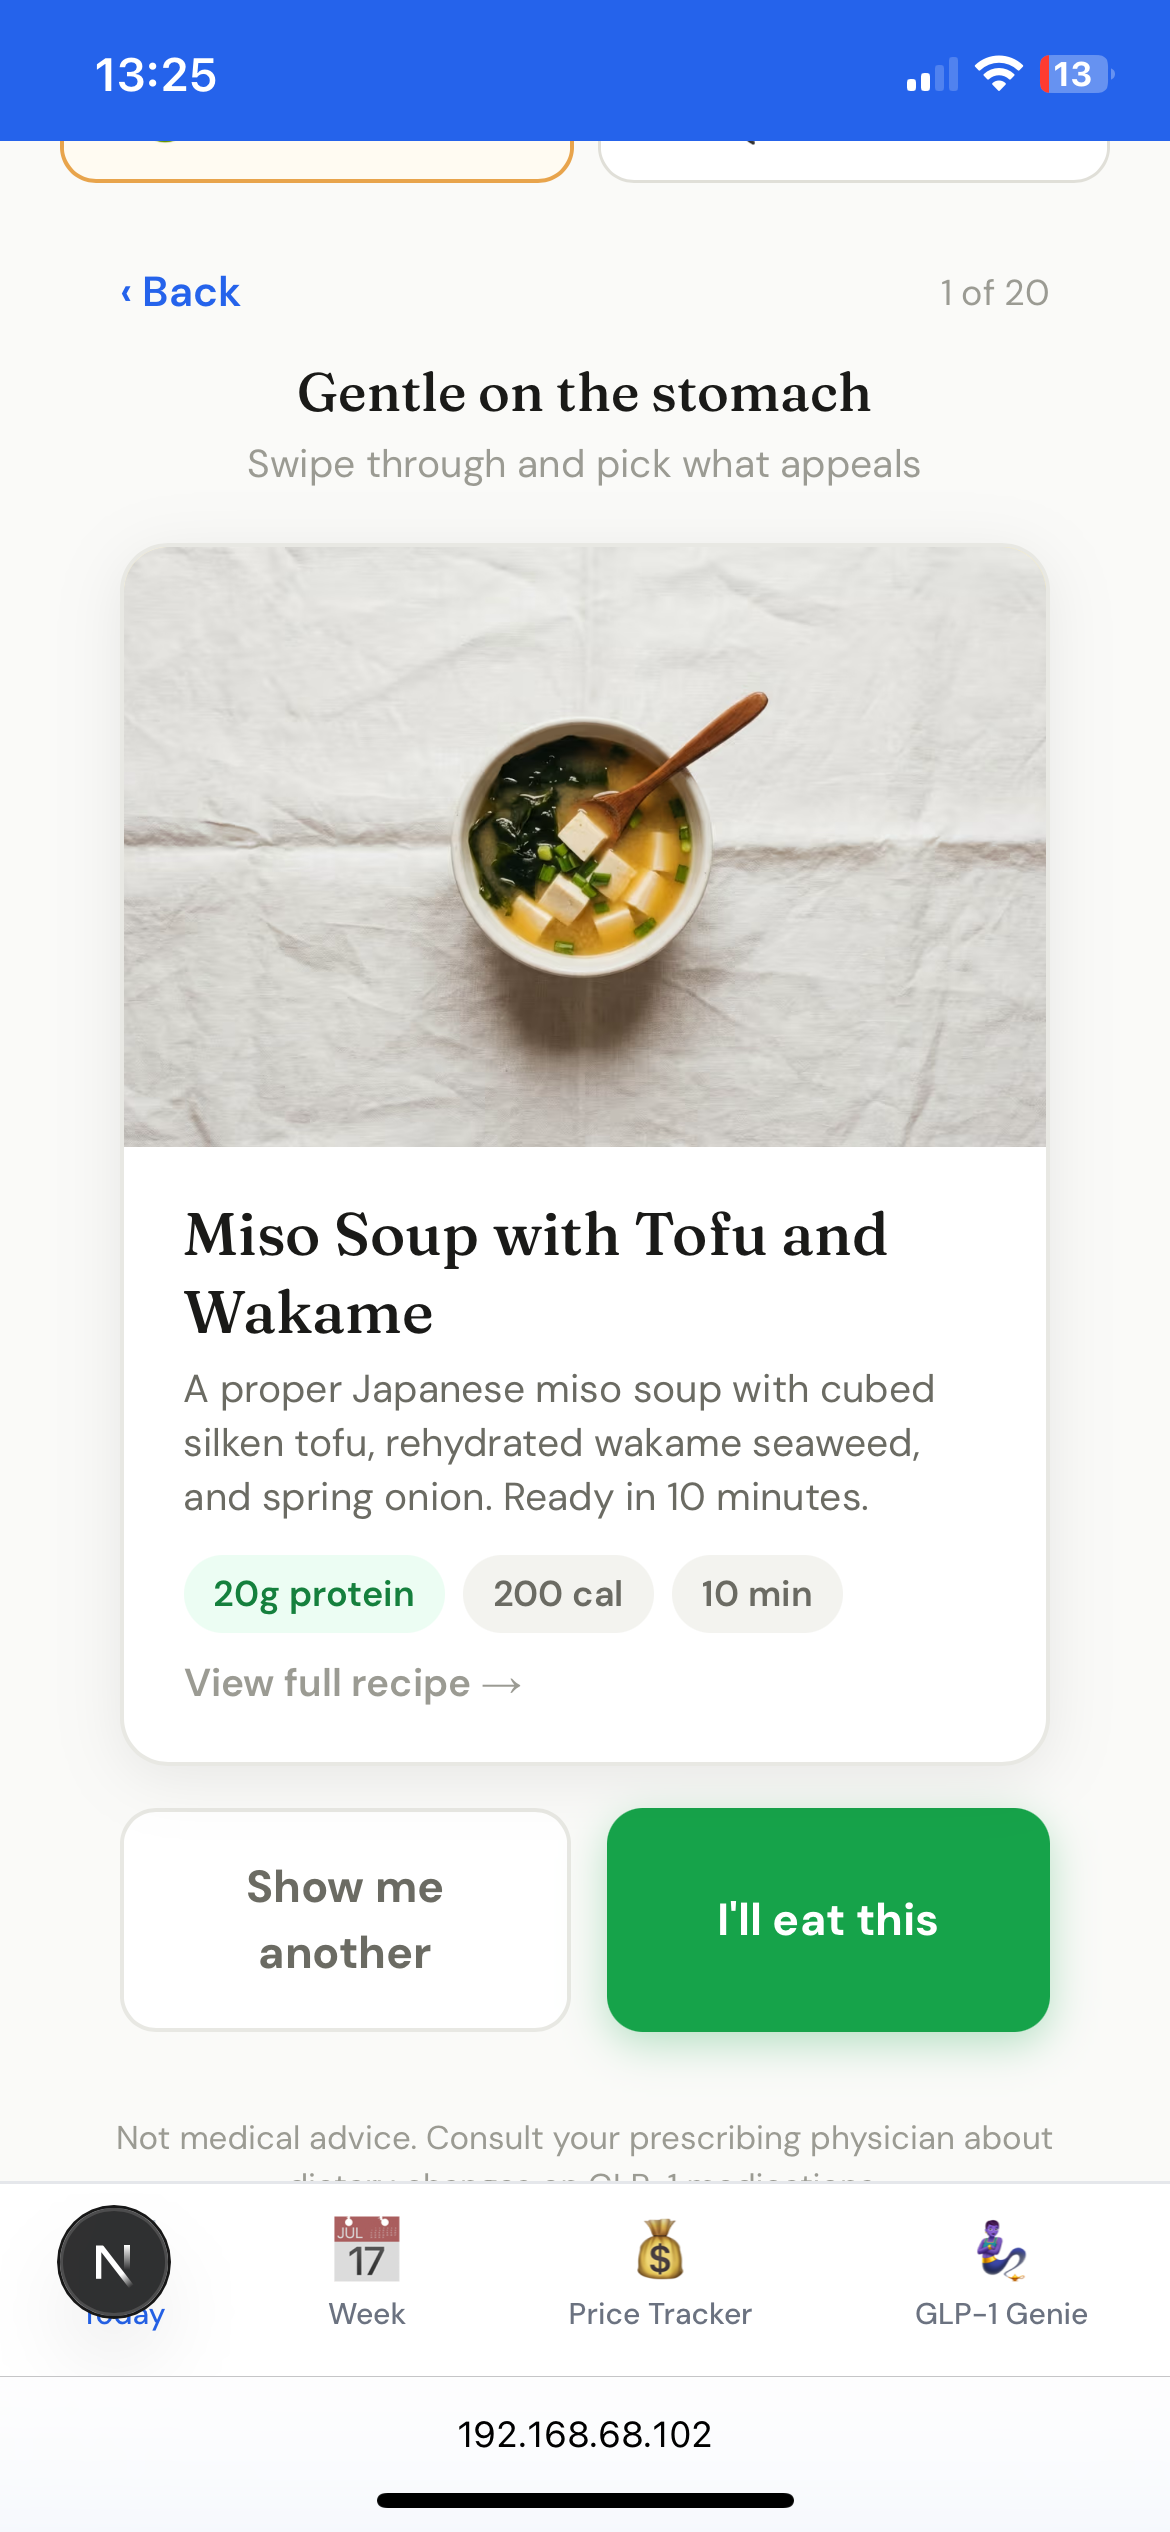Tap the battery indicator showing 13
The width and height of the screenshot is (1170, 2532).
[1075, 74]
